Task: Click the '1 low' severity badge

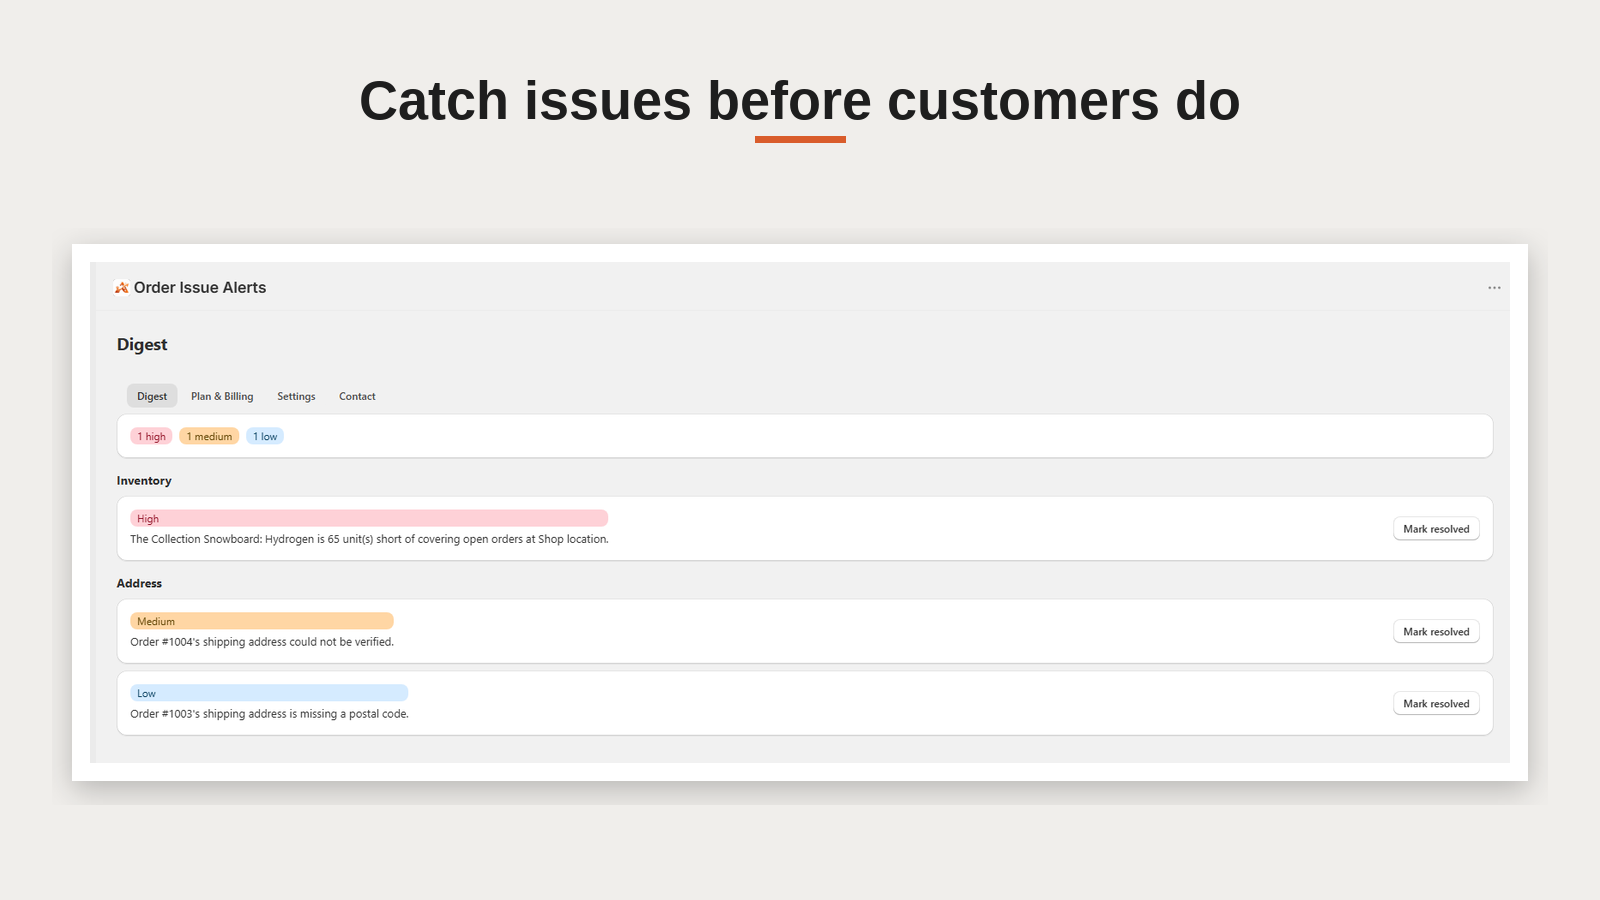Action: pyautogui.click(x=265, y=436)
